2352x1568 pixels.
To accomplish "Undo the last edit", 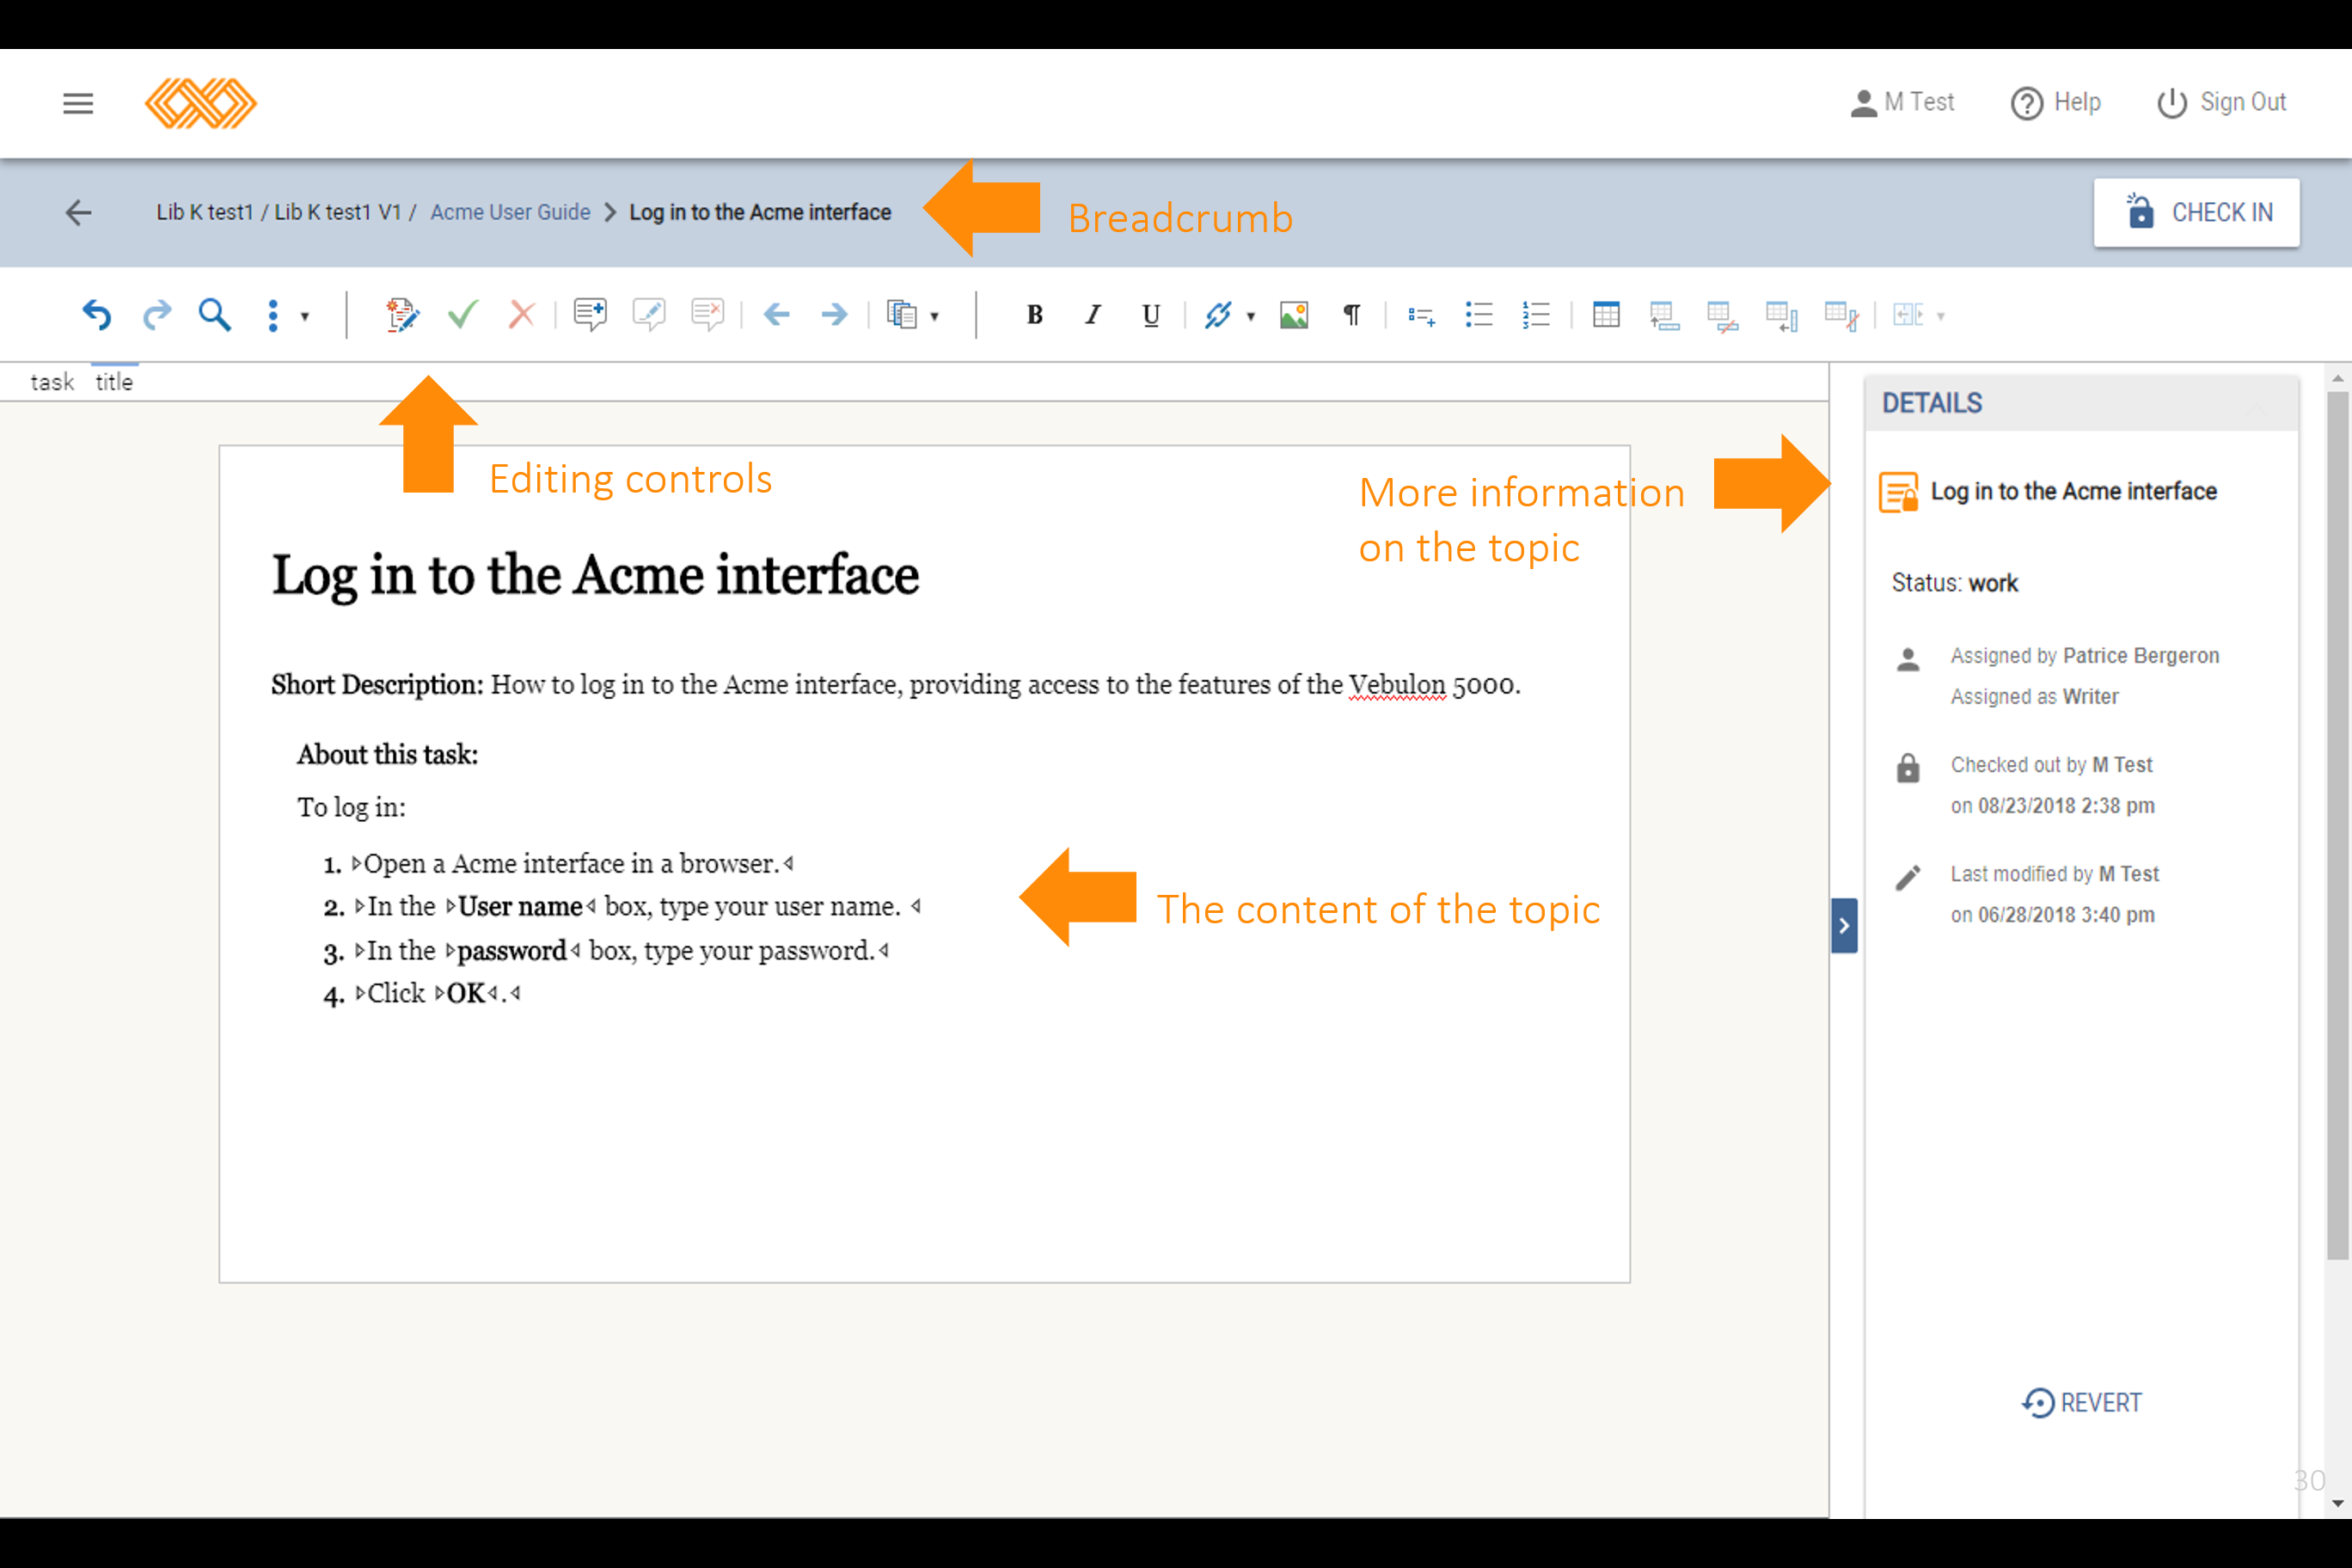I will (97, 315).
